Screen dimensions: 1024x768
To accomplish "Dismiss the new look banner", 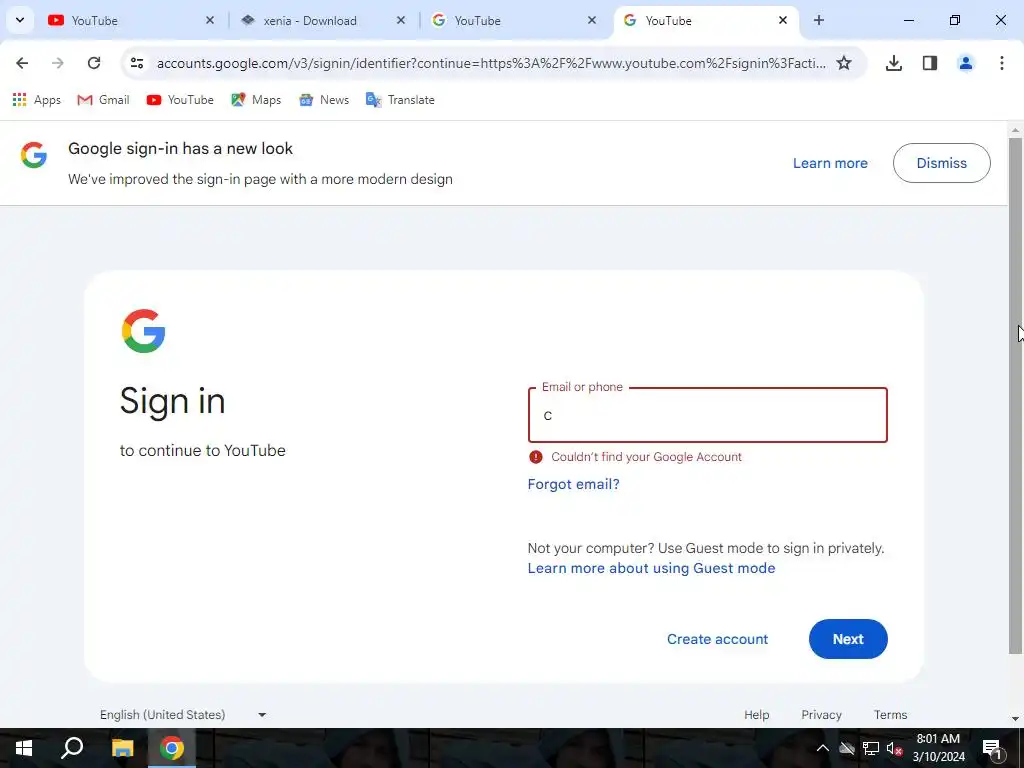I will [x=941, y=163].
